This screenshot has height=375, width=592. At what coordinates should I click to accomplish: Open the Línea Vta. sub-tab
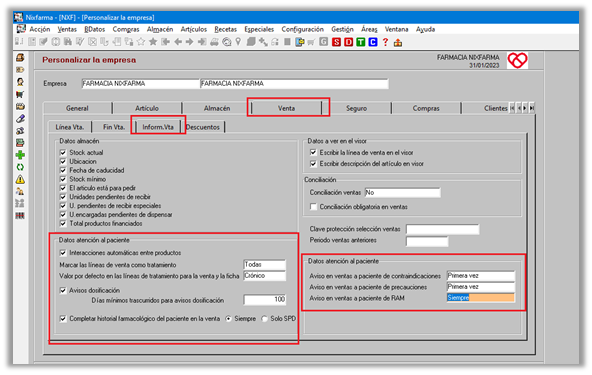70,127
